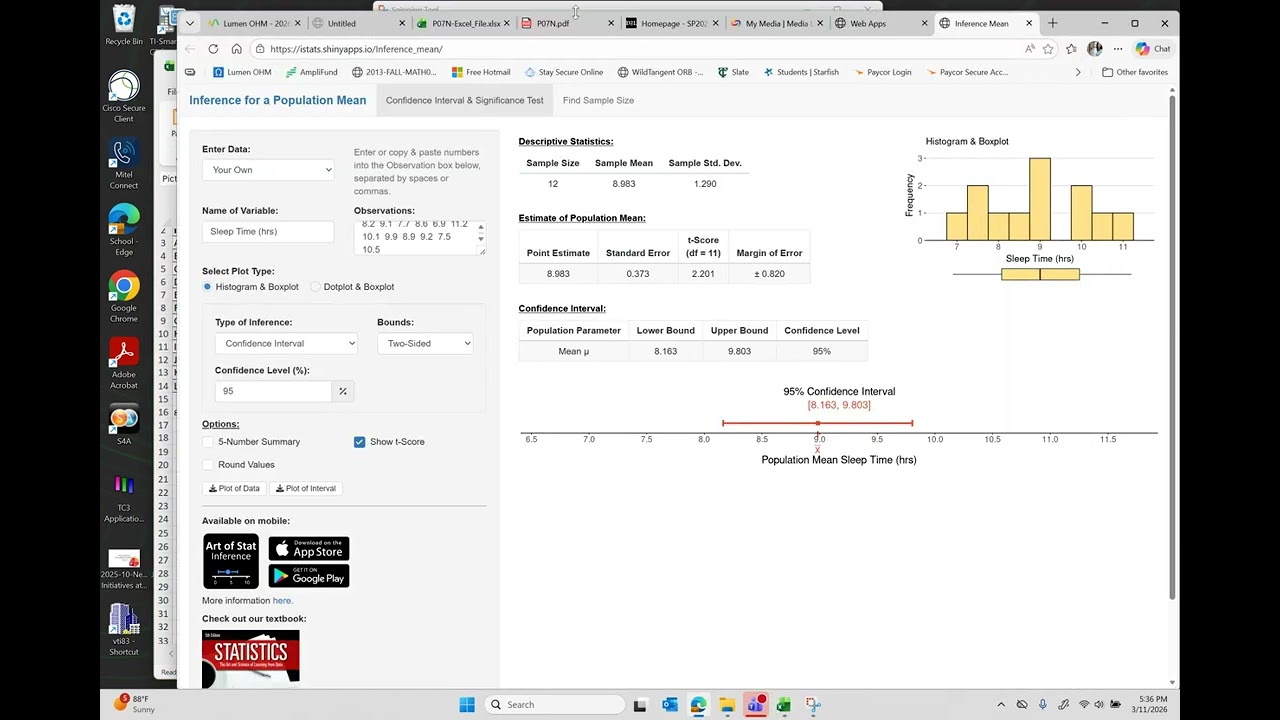The image size is (1280, 720).
Task: Open the 'here' more information link
Action: [x=282, y=600]
